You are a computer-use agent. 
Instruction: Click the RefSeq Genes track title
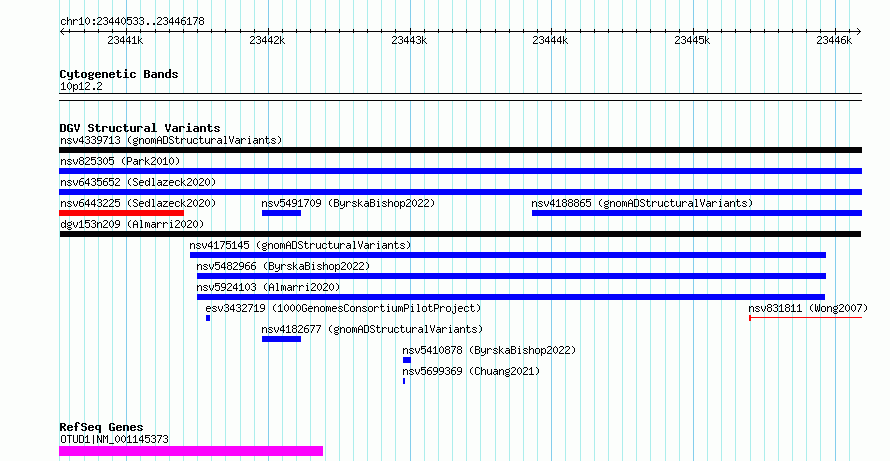(x=101, y=427)
